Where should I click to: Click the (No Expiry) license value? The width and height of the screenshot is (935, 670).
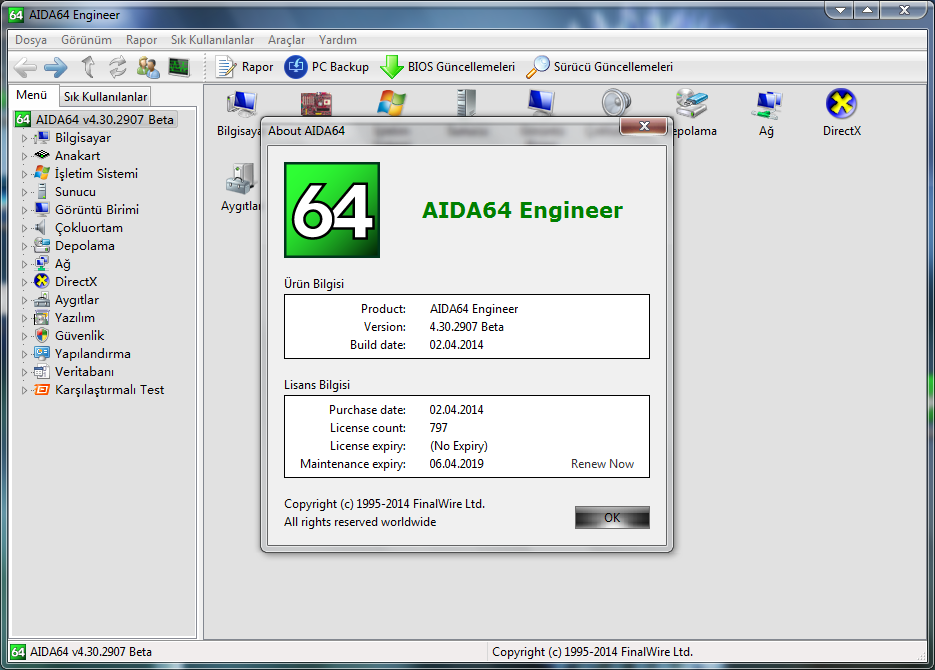[459, 446]
